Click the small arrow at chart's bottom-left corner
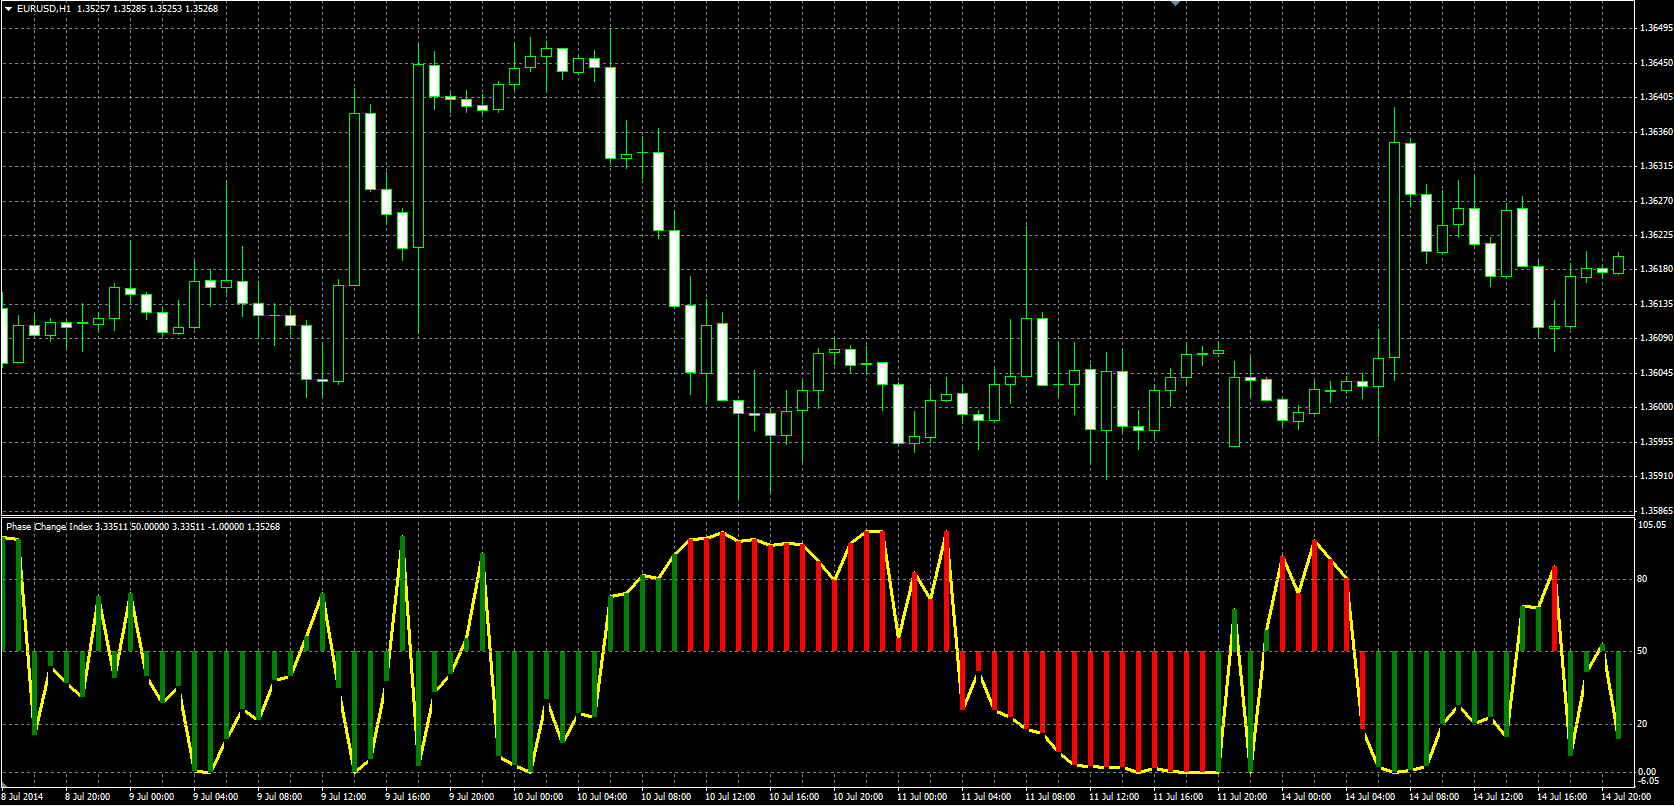This screenshot has height=806, width=1674. coord(4,786)
